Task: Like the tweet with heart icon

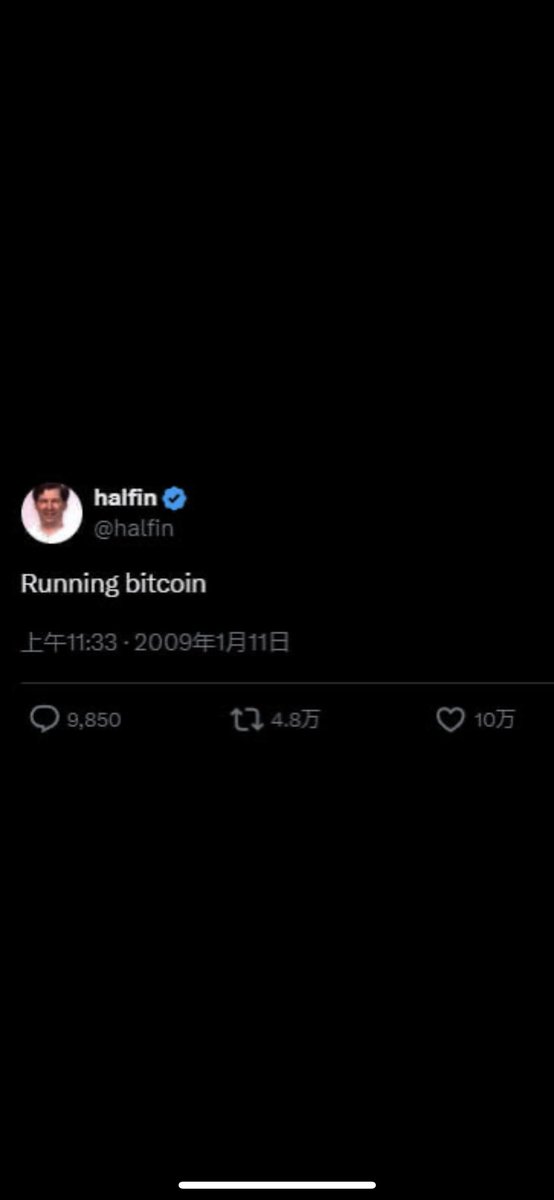Action: point(451,719)
